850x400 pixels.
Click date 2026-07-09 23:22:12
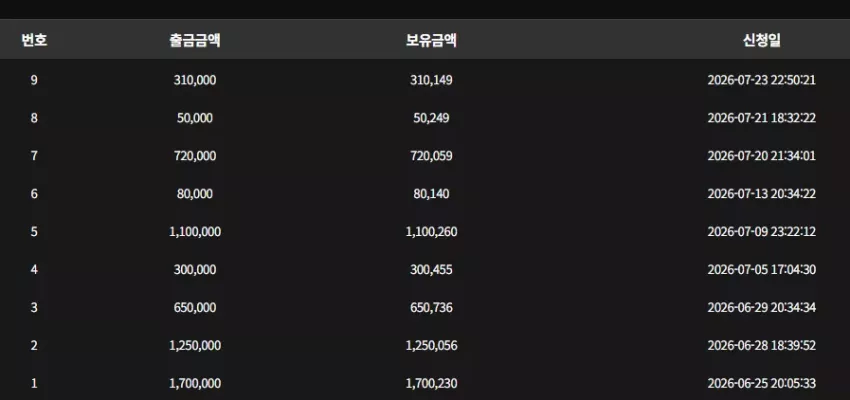point(762,232)
